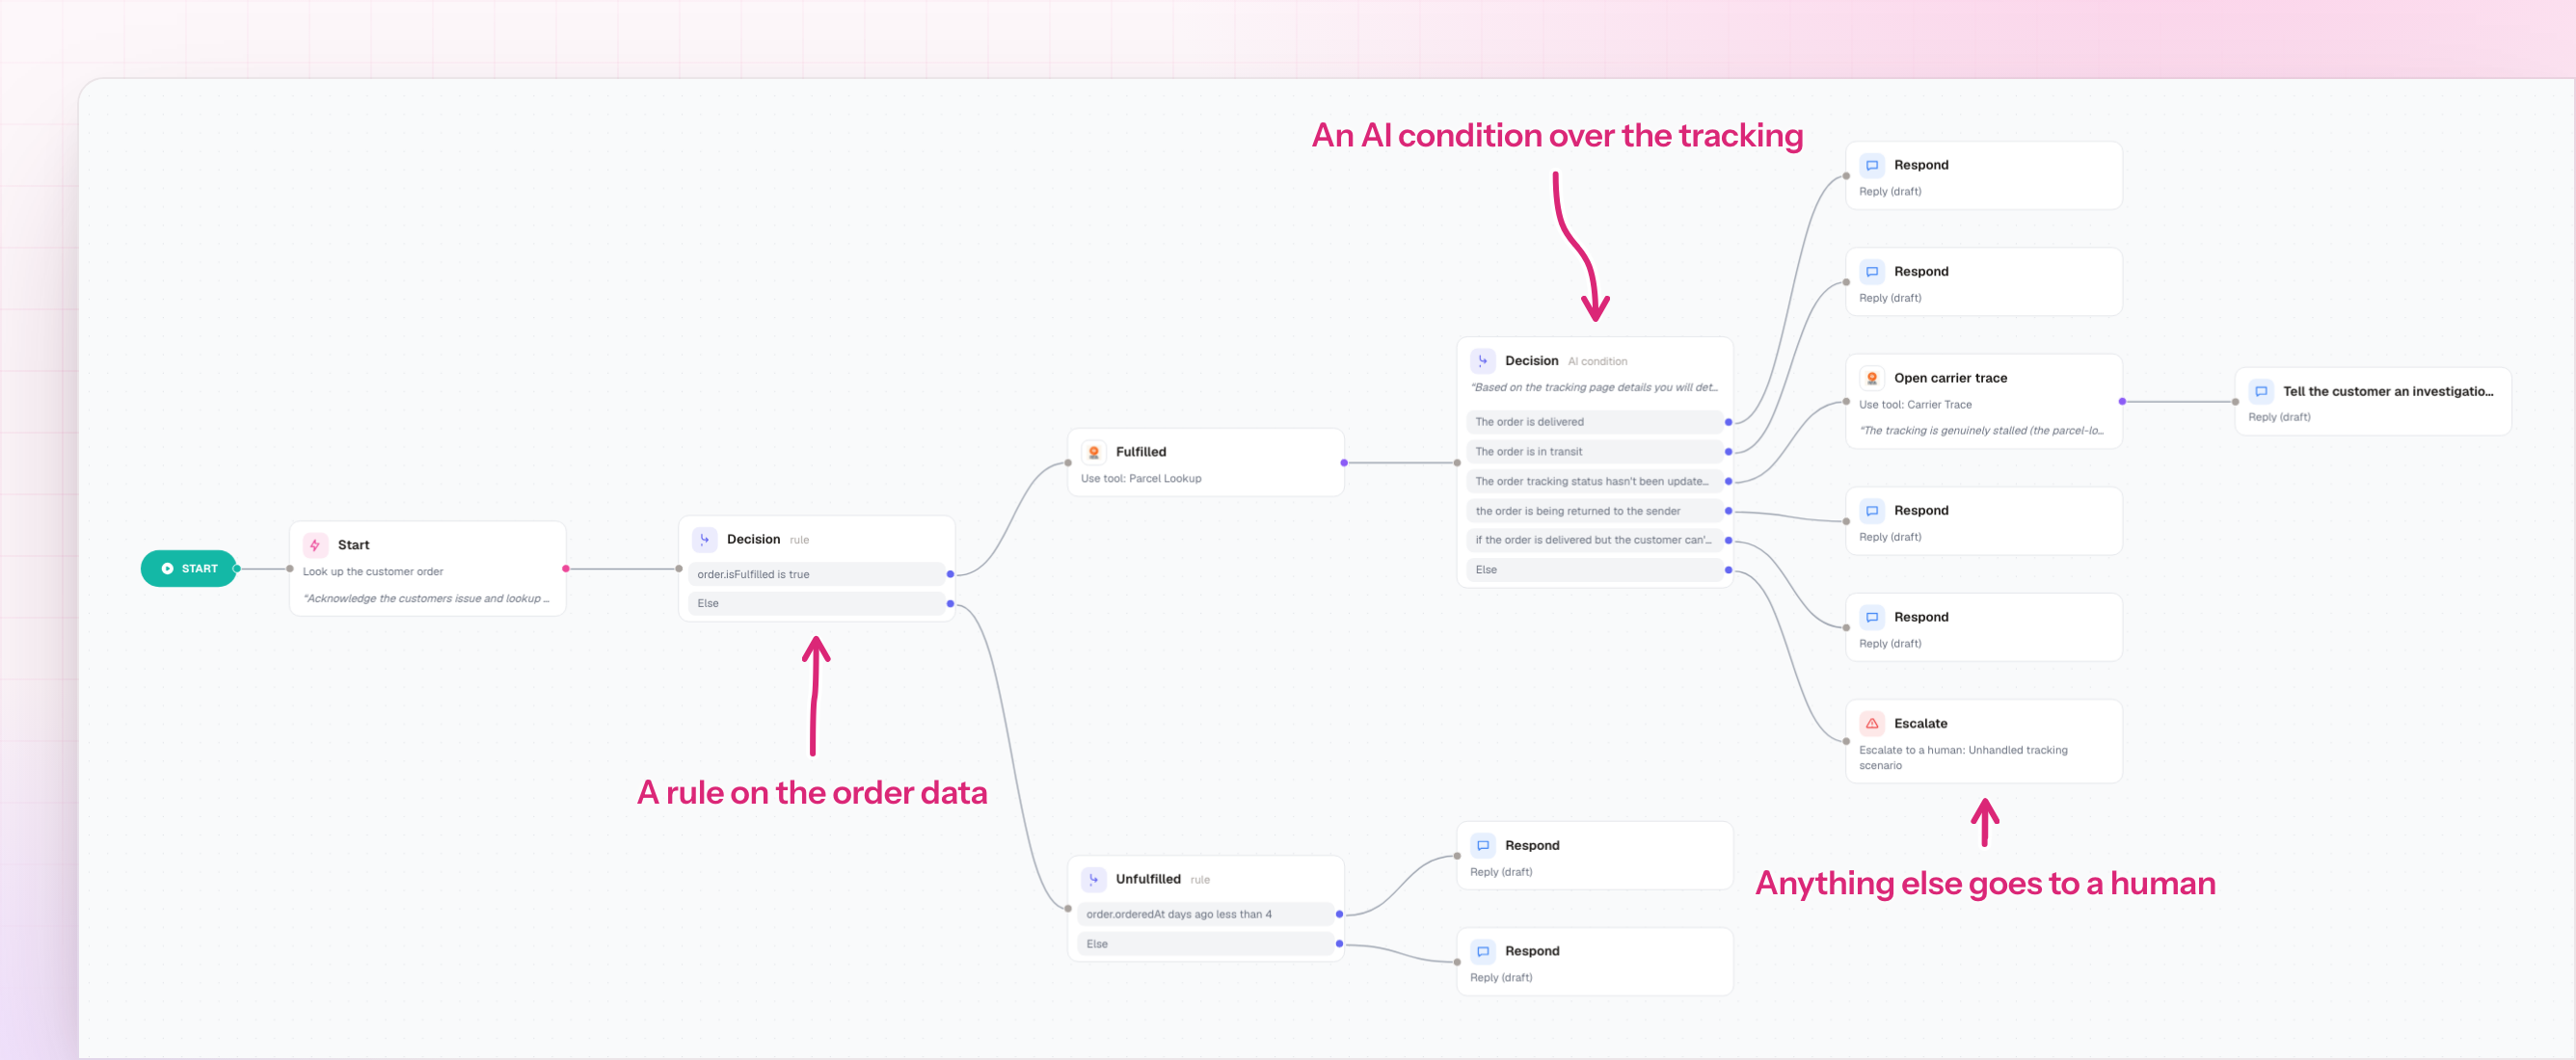
Task: Select the Else row in rule Decision node
Action: tap(816, 603)
